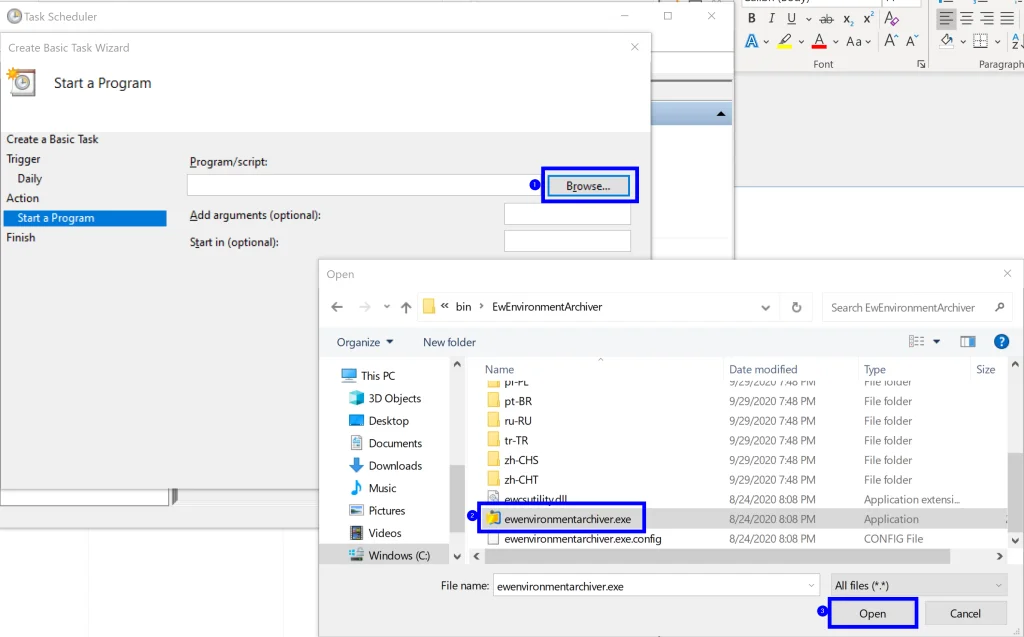Click the Add arguments input field

coord(567,215)
